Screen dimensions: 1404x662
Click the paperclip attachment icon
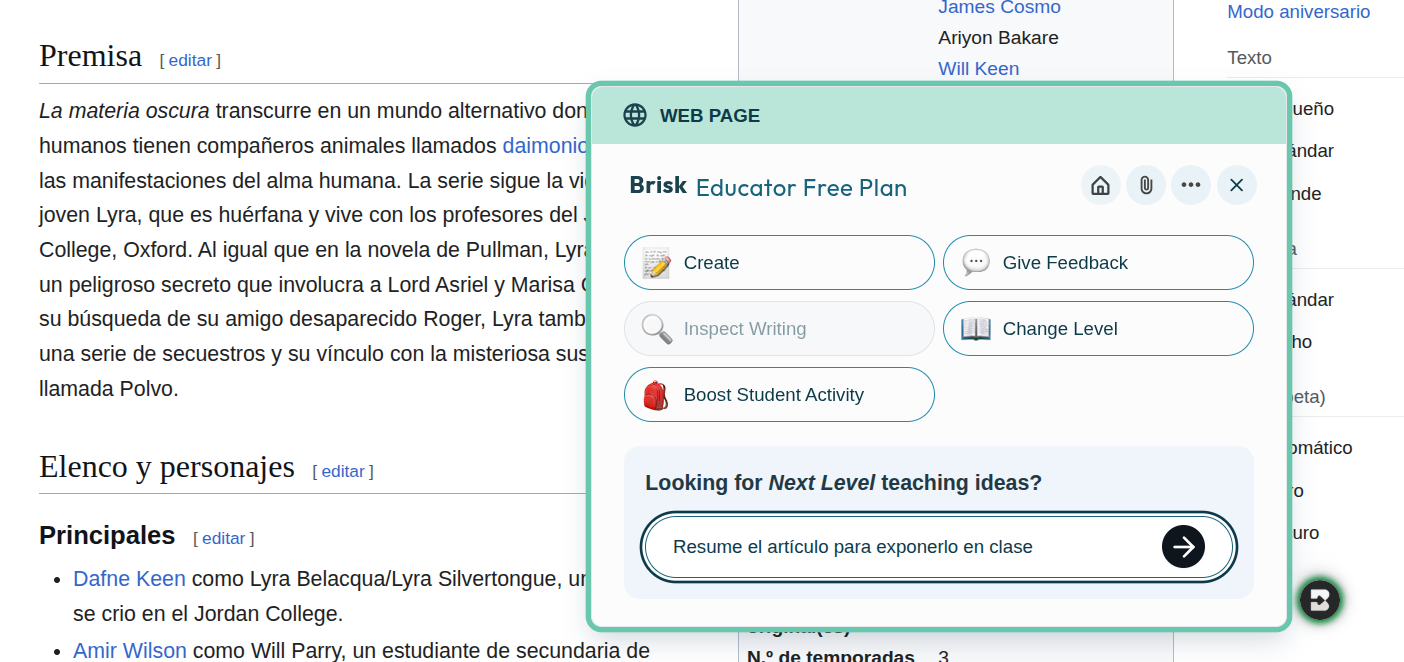(1146, 185)
